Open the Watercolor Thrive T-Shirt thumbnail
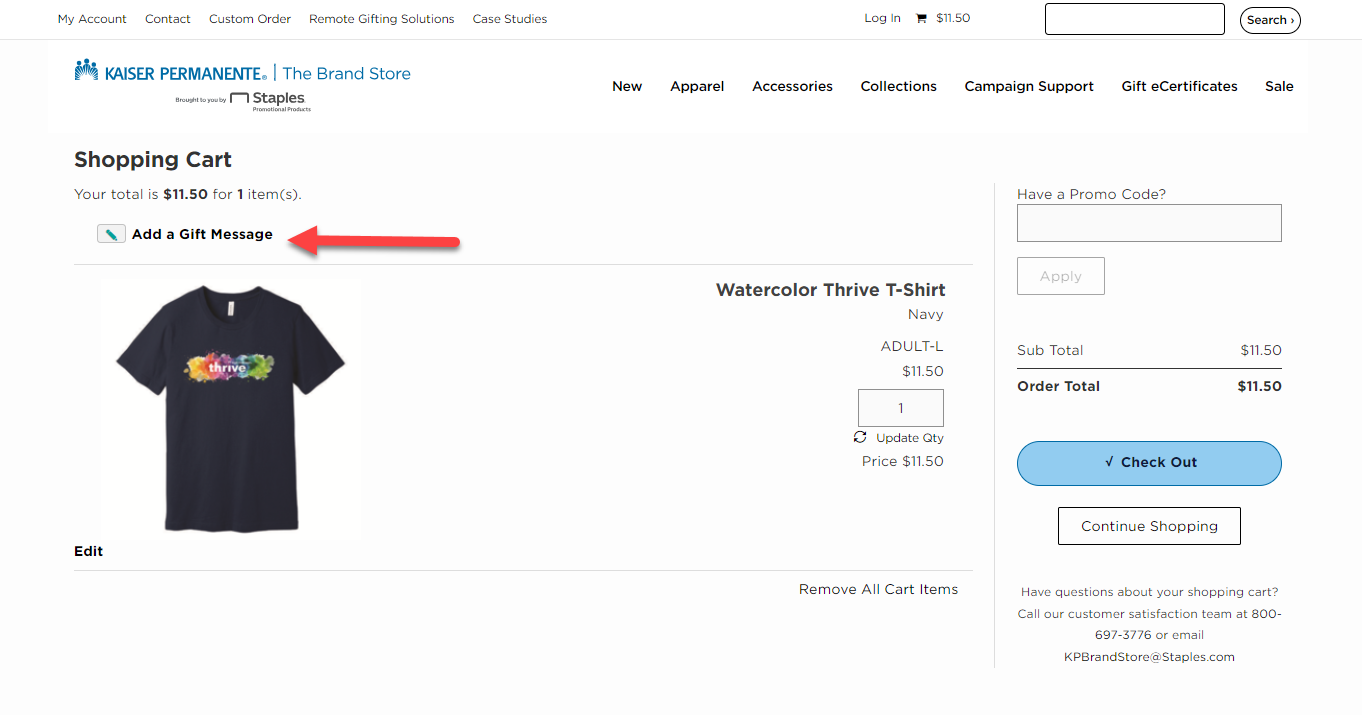 [x=230, y=408]
